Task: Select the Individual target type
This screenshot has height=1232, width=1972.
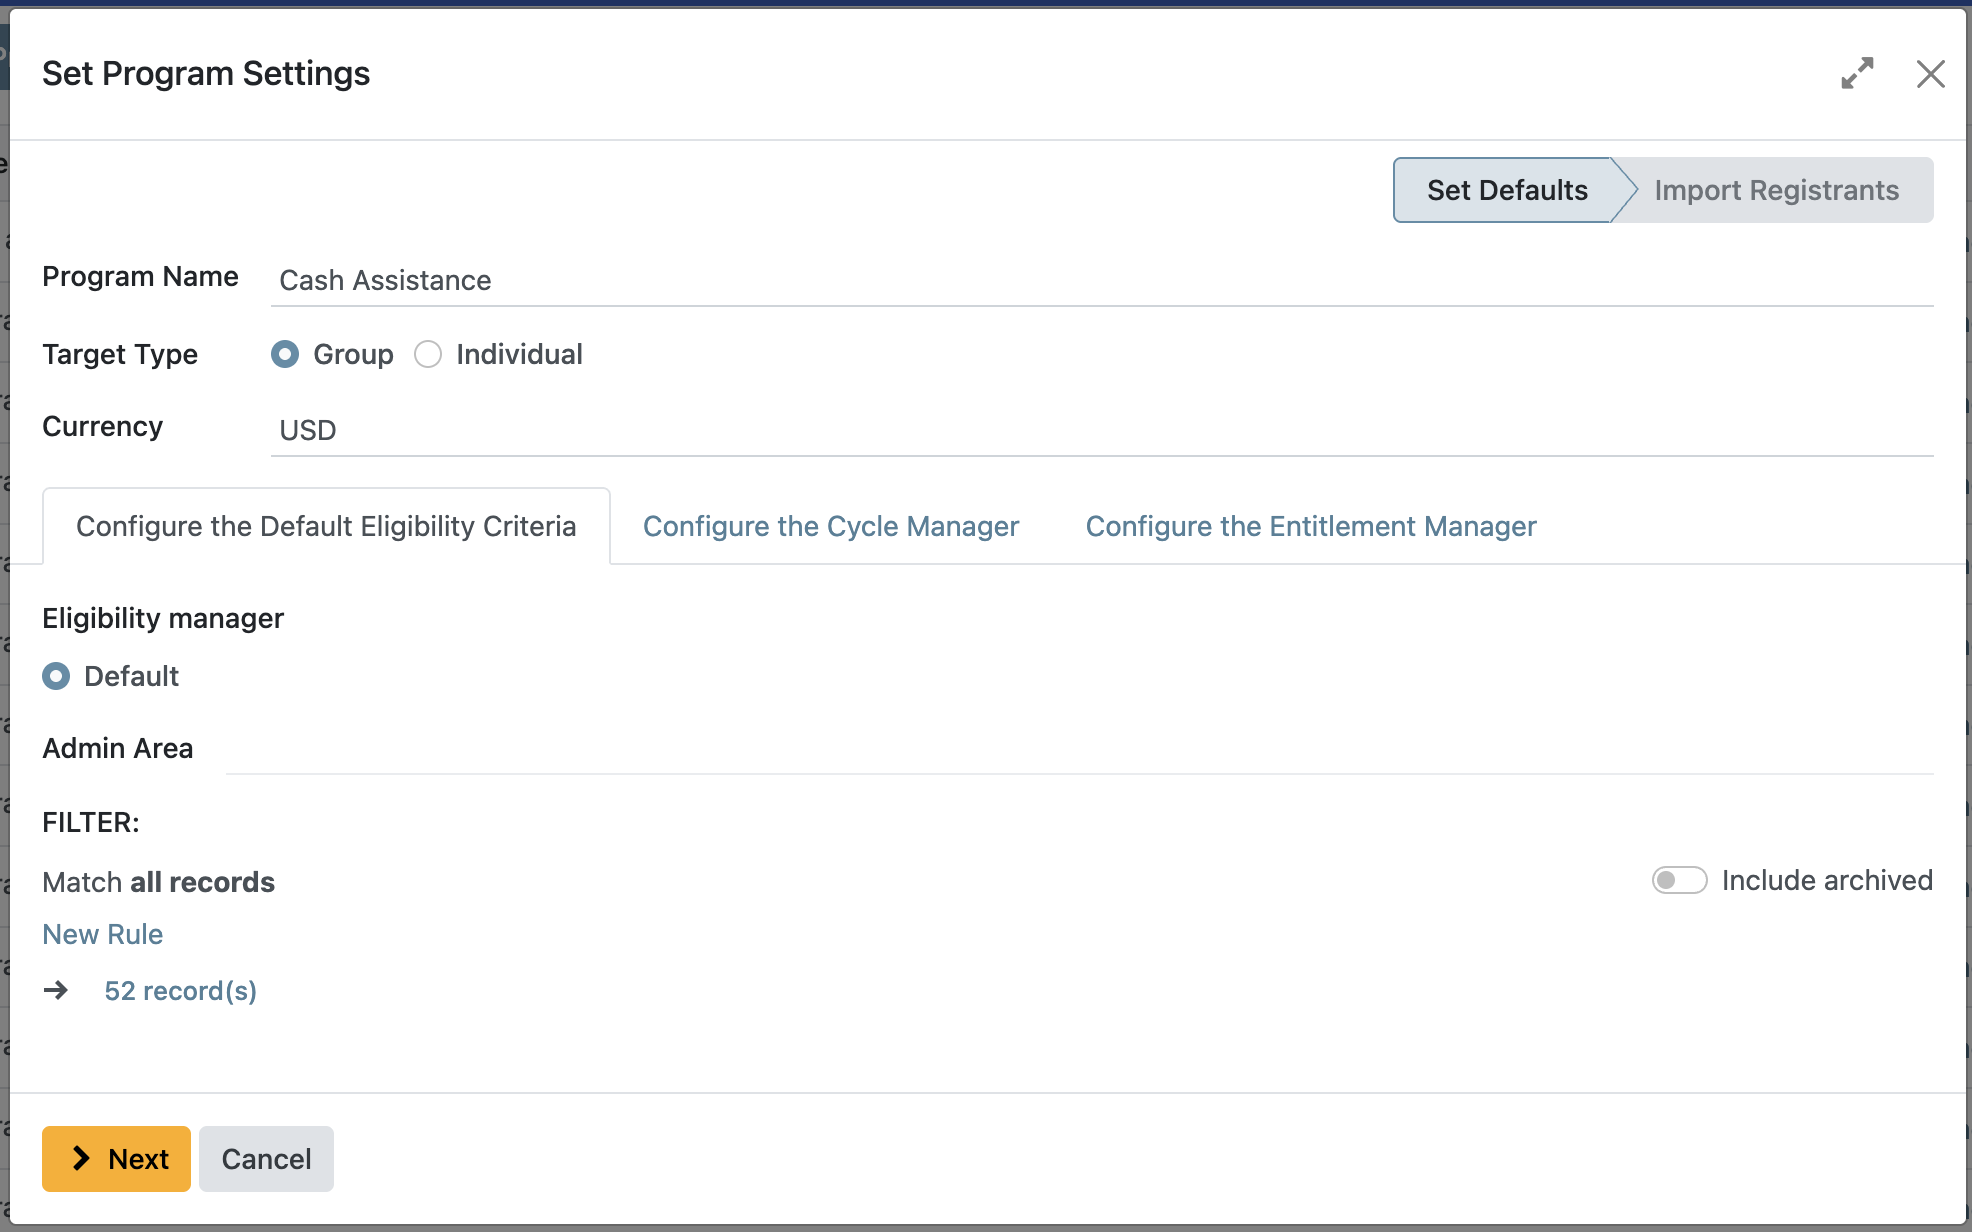Action: coord(428,354)
